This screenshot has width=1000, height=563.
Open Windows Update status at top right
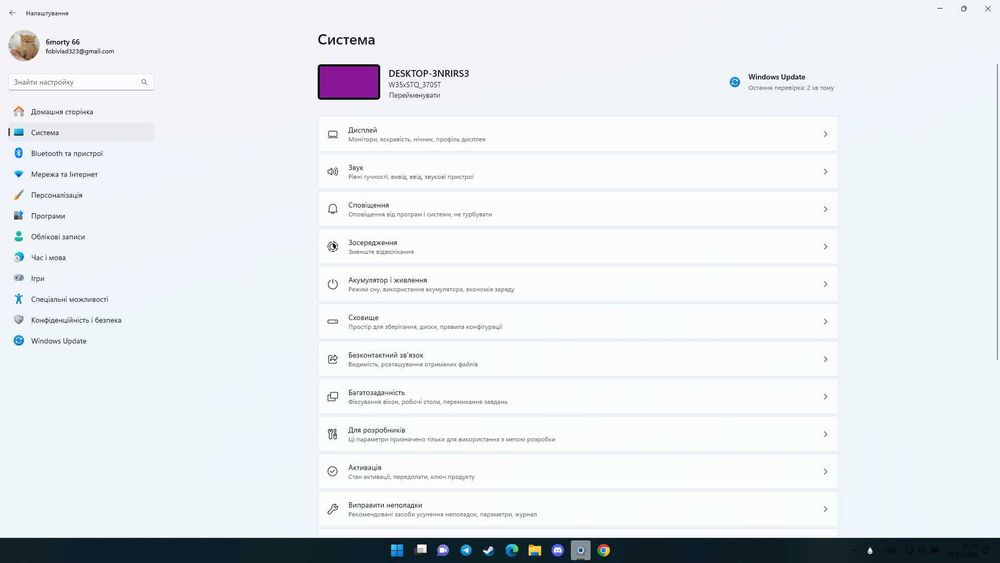pyautogui.click(x=782, y=82)
